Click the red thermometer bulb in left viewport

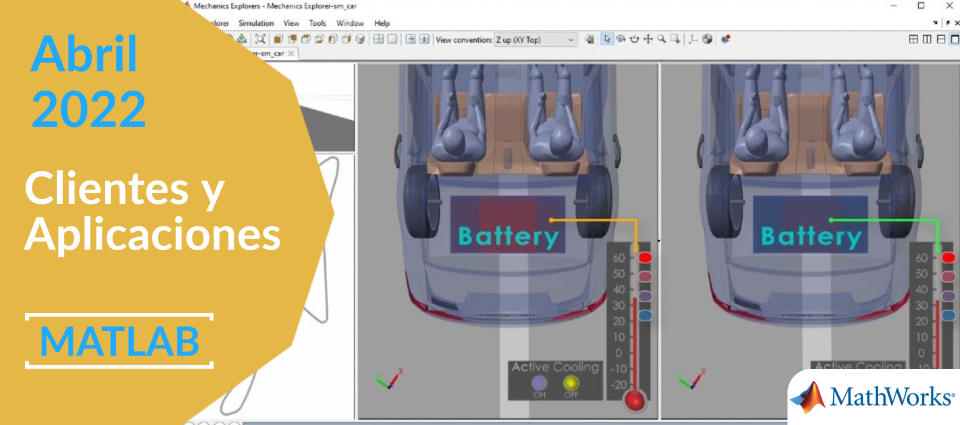[635, 400]
